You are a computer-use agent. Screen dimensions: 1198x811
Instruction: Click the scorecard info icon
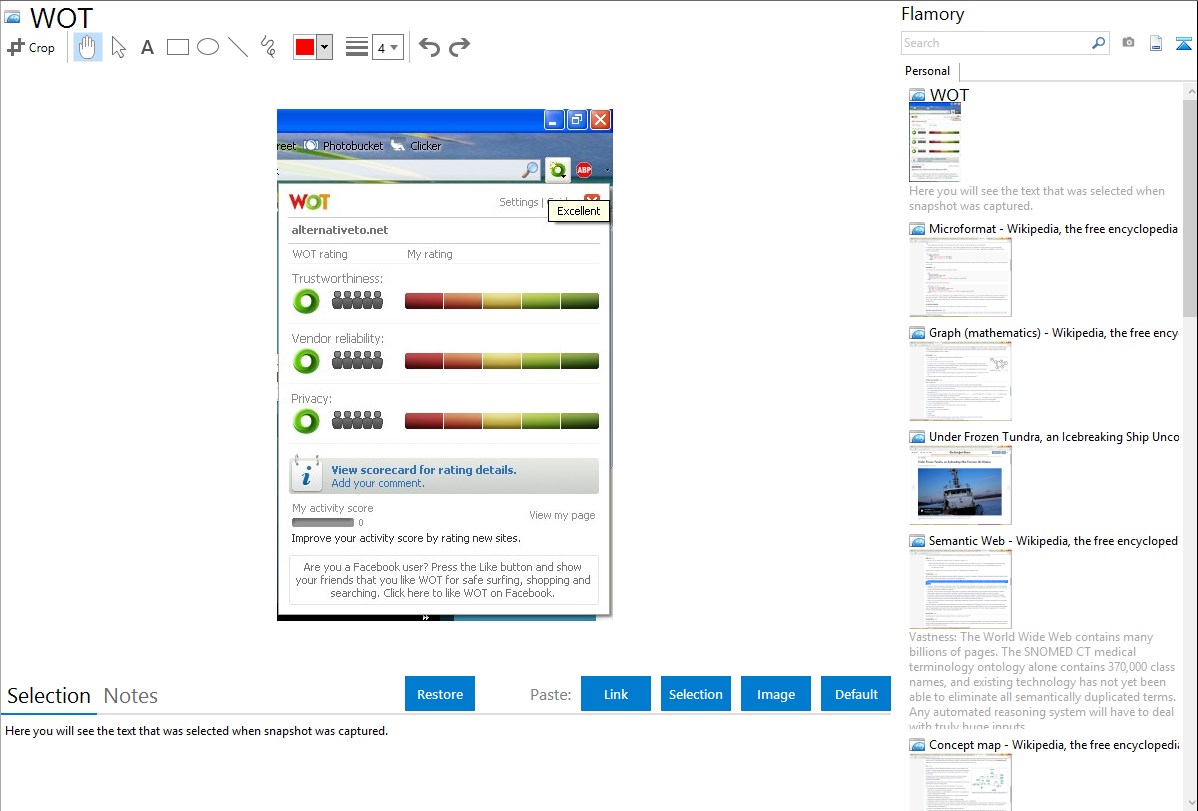coord(306,475)
